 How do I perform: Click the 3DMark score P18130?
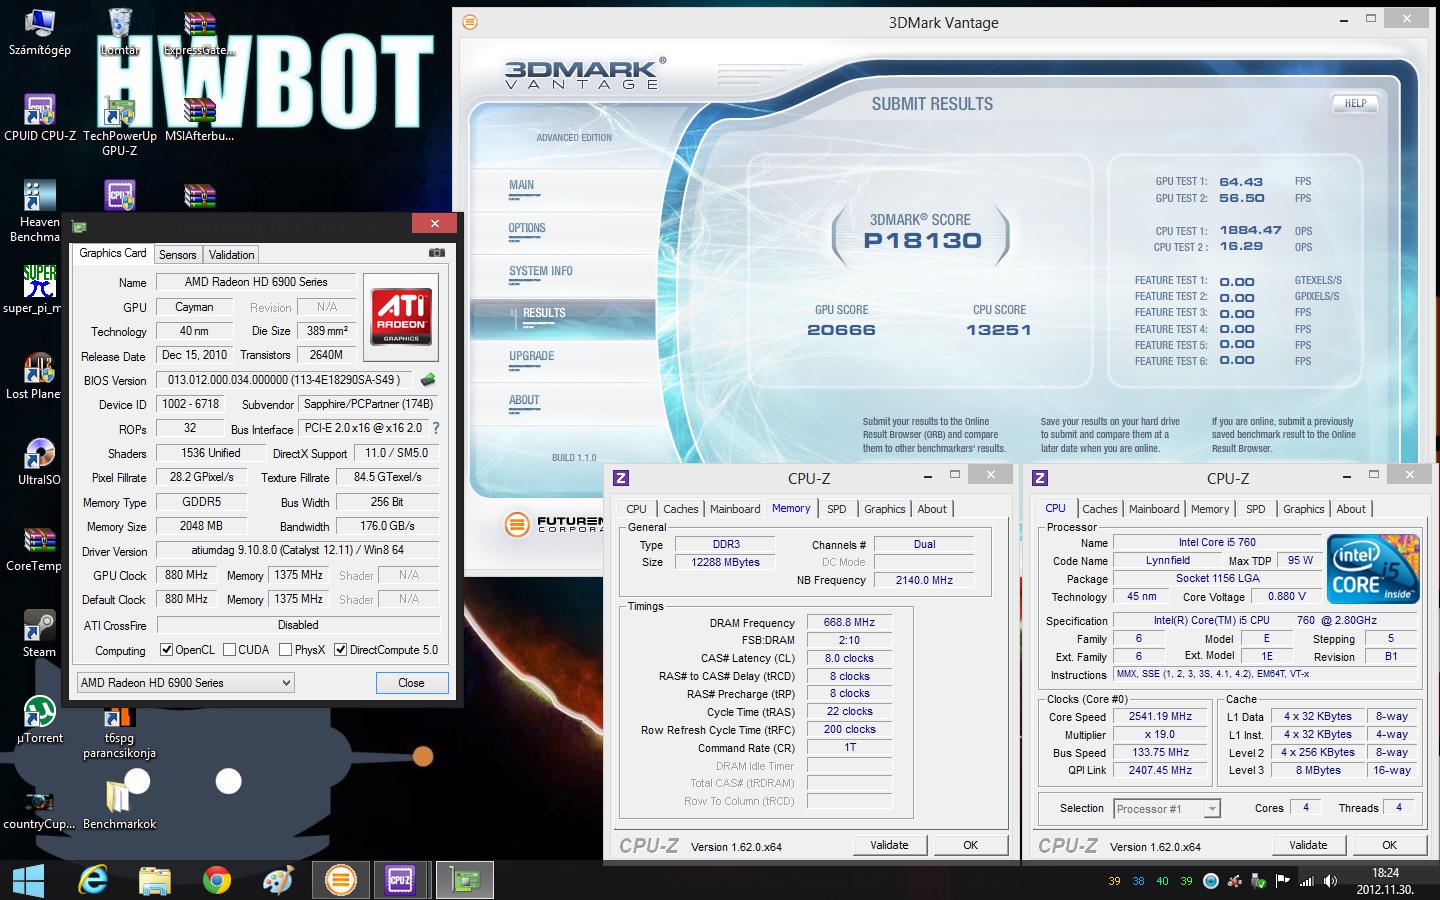pyautogui.click(x=922, y=241)
